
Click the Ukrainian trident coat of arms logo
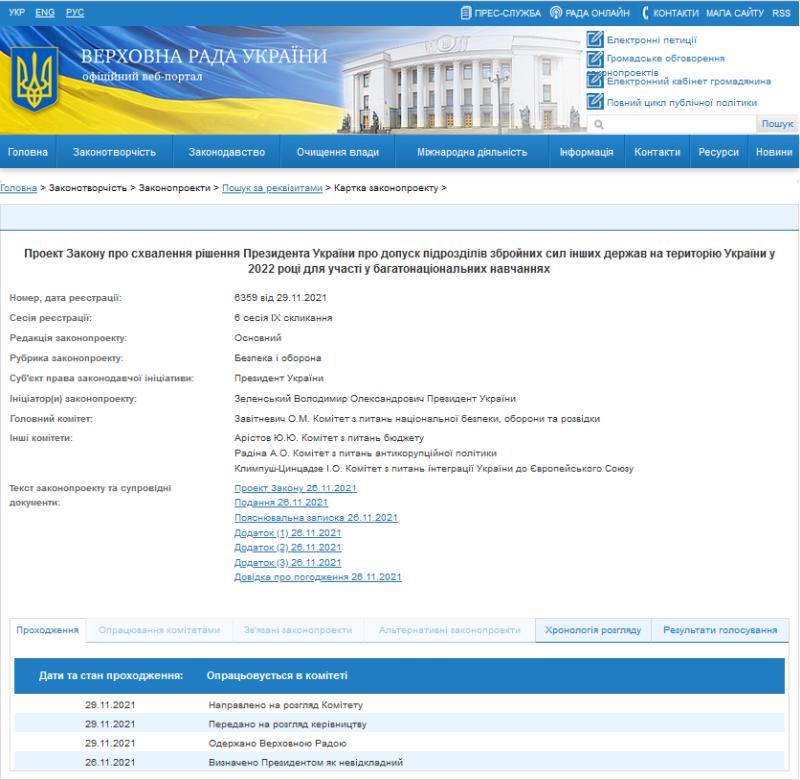35,79
